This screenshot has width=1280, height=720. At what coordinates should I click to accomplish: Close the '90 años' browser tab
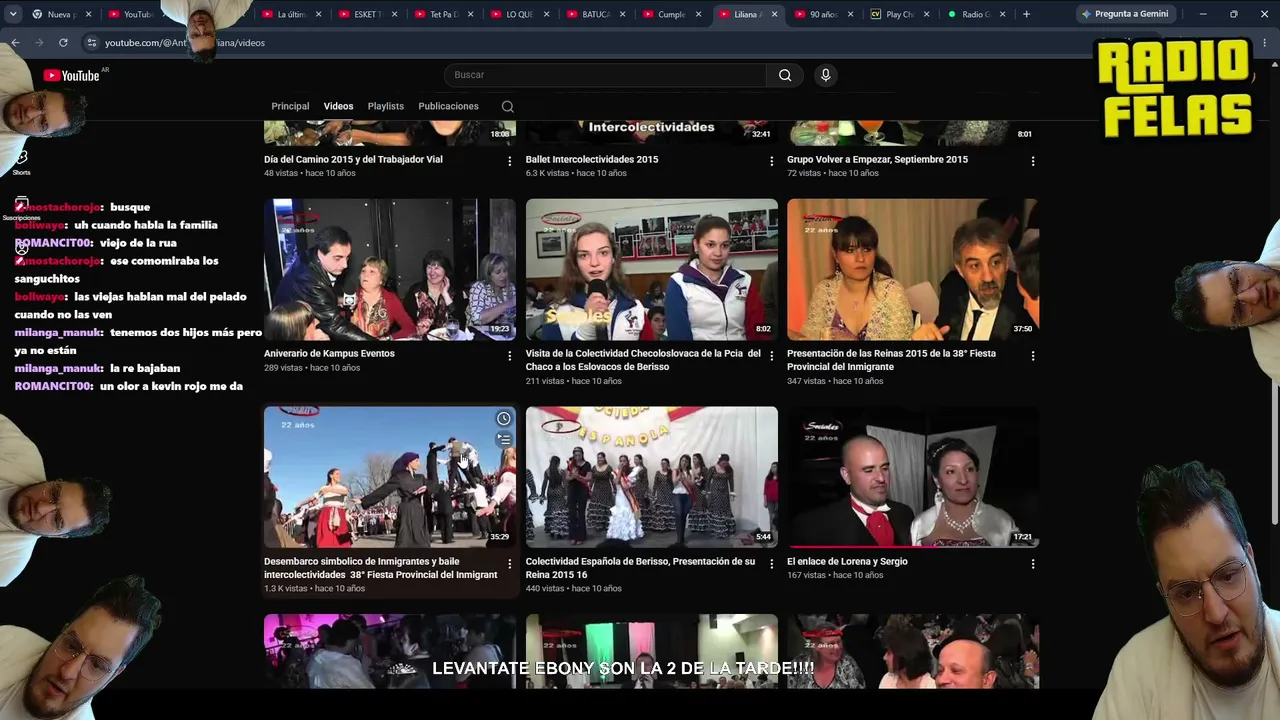coord(851,14)
